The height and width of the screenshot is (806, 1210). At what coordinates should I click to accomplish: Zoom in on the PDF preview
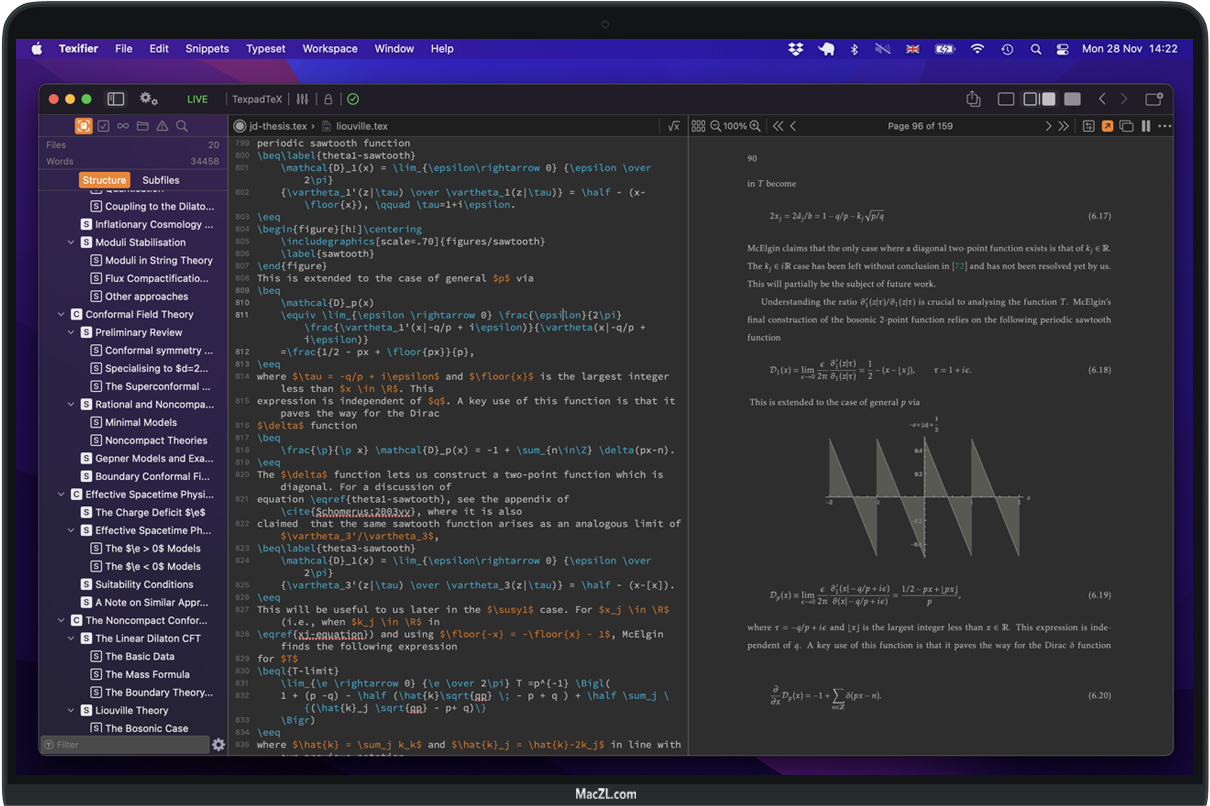755,126
